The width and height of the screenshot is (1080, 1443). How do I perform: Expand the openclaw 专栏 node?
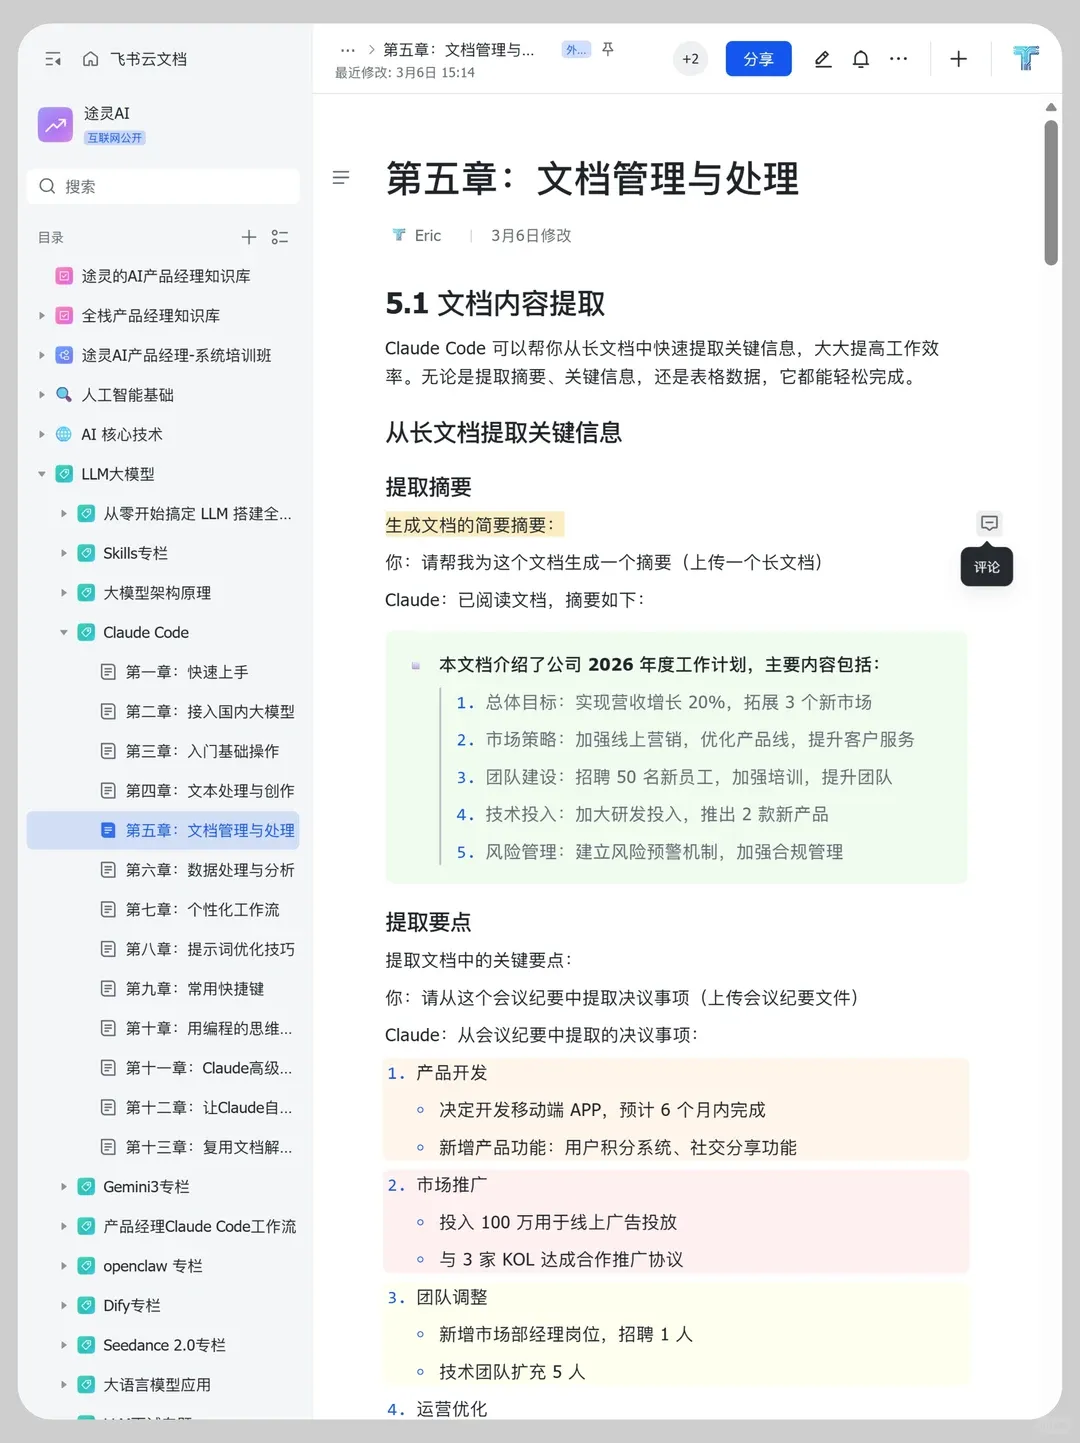coord(64,1266)
